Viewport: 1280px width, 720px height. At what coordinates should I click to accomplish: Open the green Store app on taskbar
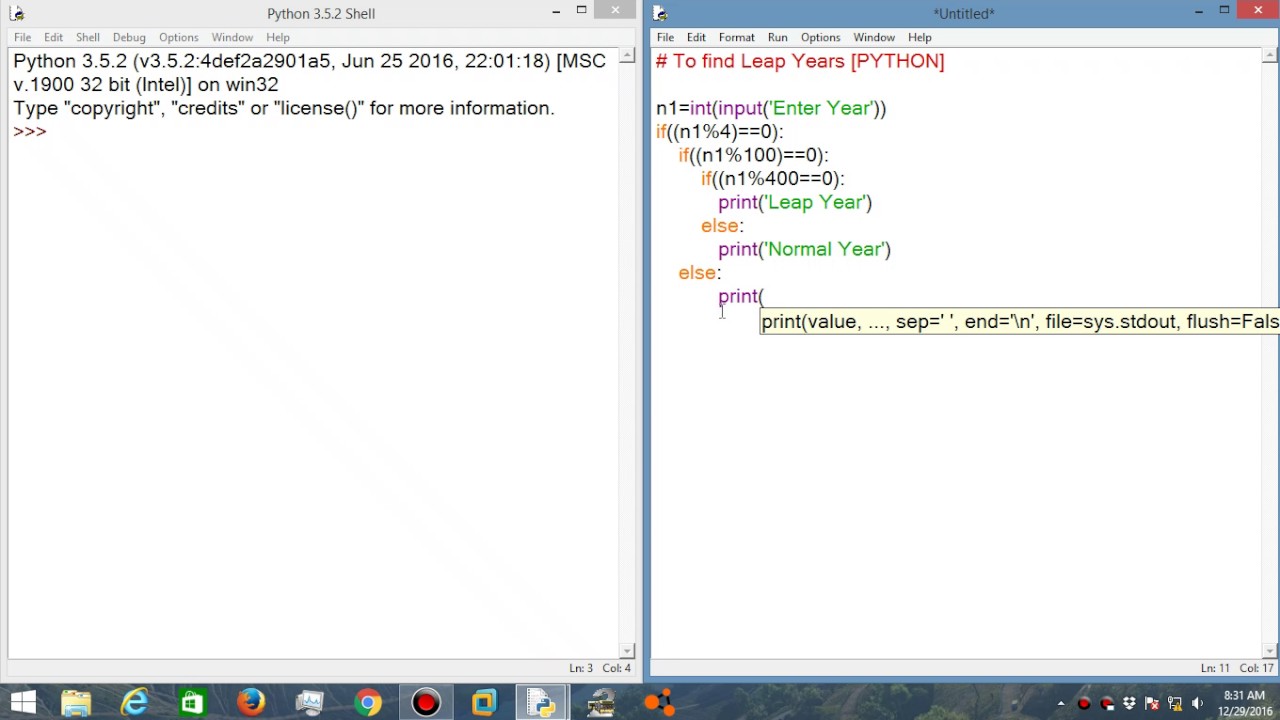click(192, 703)
